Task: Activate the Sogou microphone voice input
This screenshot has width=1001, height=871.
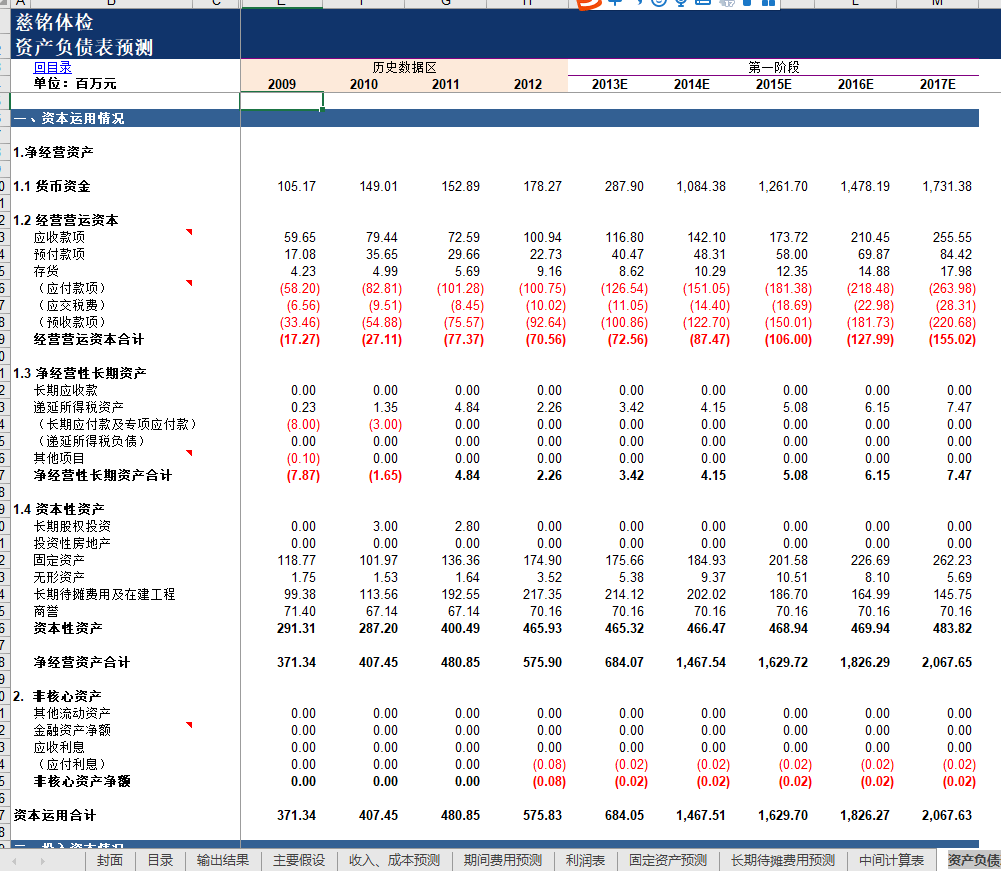Action: tap(680, 3)
